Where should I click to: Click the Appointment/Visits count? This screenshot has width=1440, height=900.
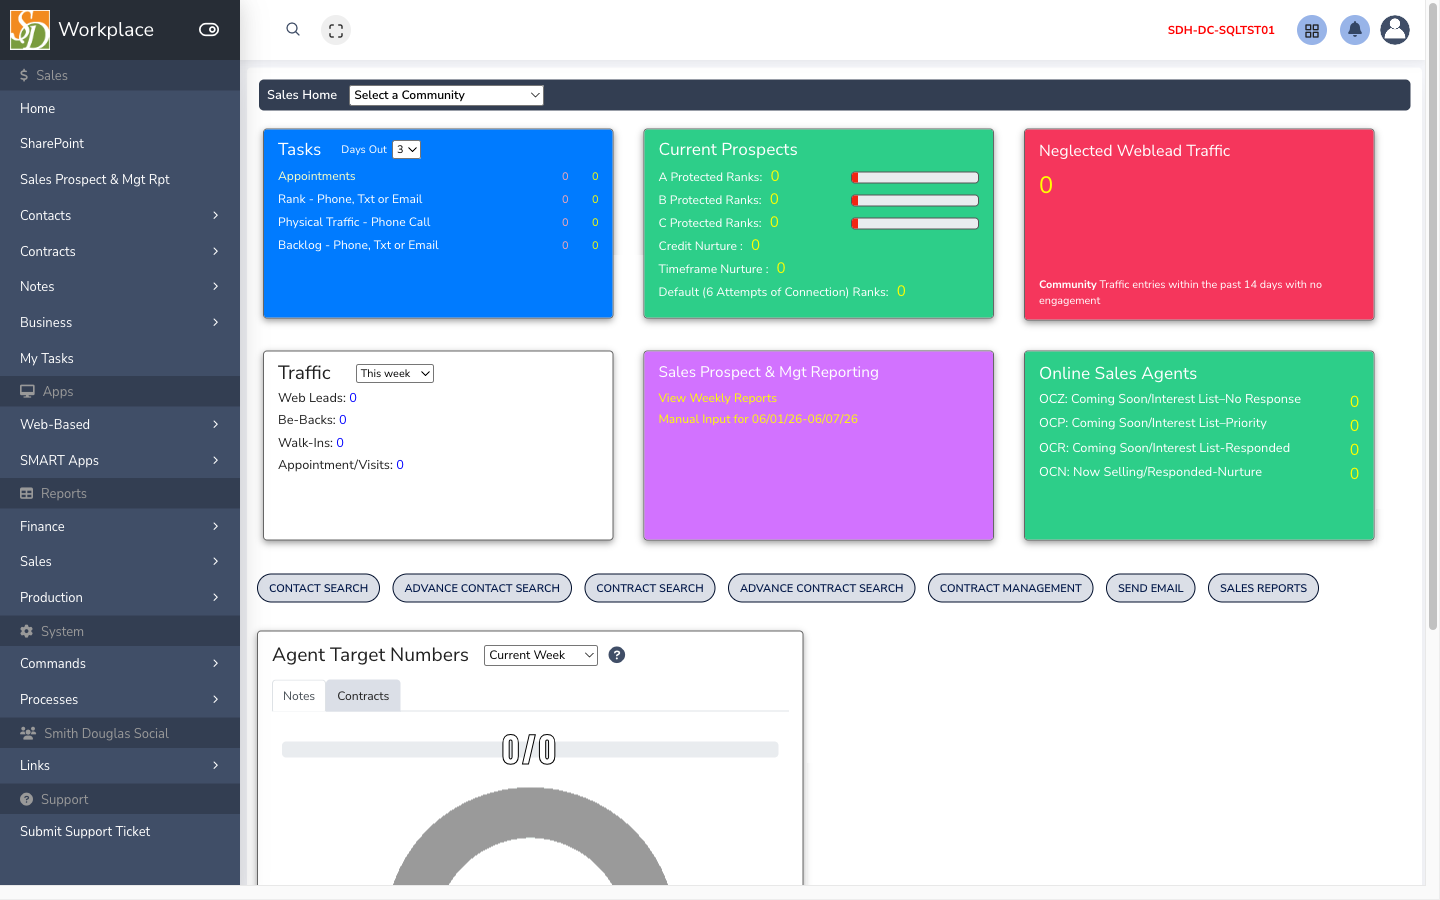tap(400, 465)
